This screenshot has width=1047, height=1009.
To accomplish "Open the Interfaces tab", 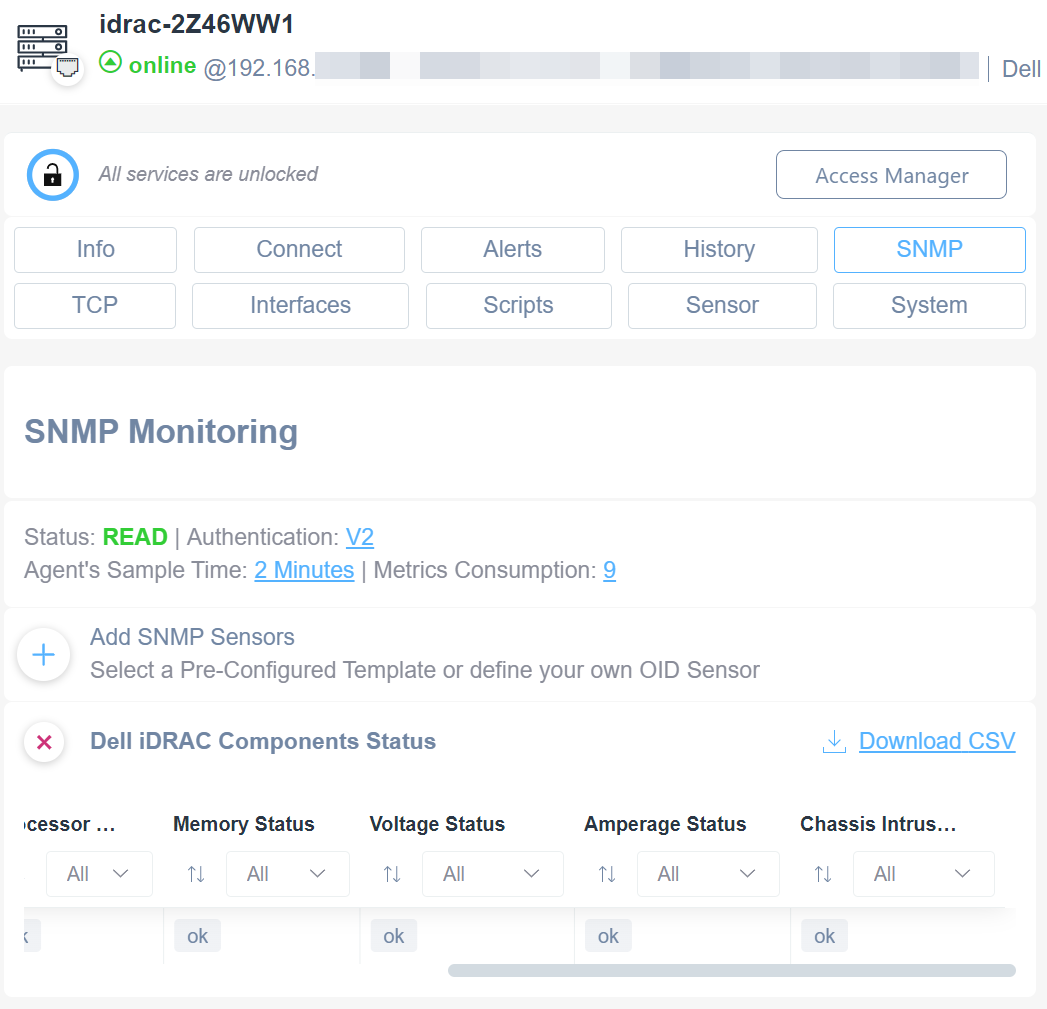I will (300, 306).
